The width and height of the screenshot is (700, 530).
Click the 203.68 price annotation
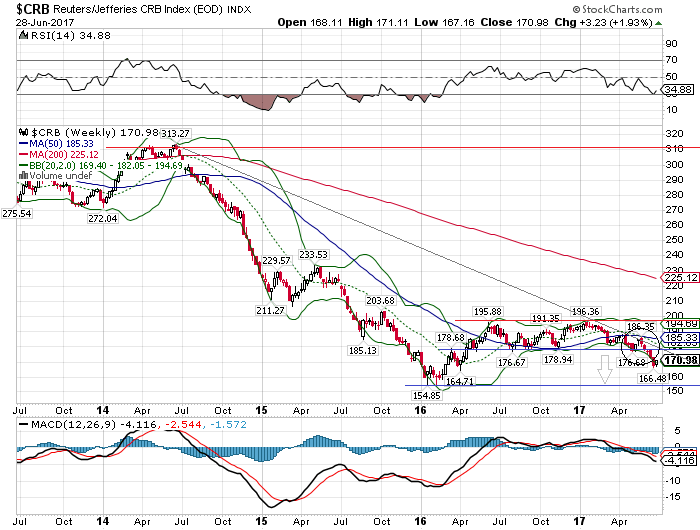pos(380,300)
